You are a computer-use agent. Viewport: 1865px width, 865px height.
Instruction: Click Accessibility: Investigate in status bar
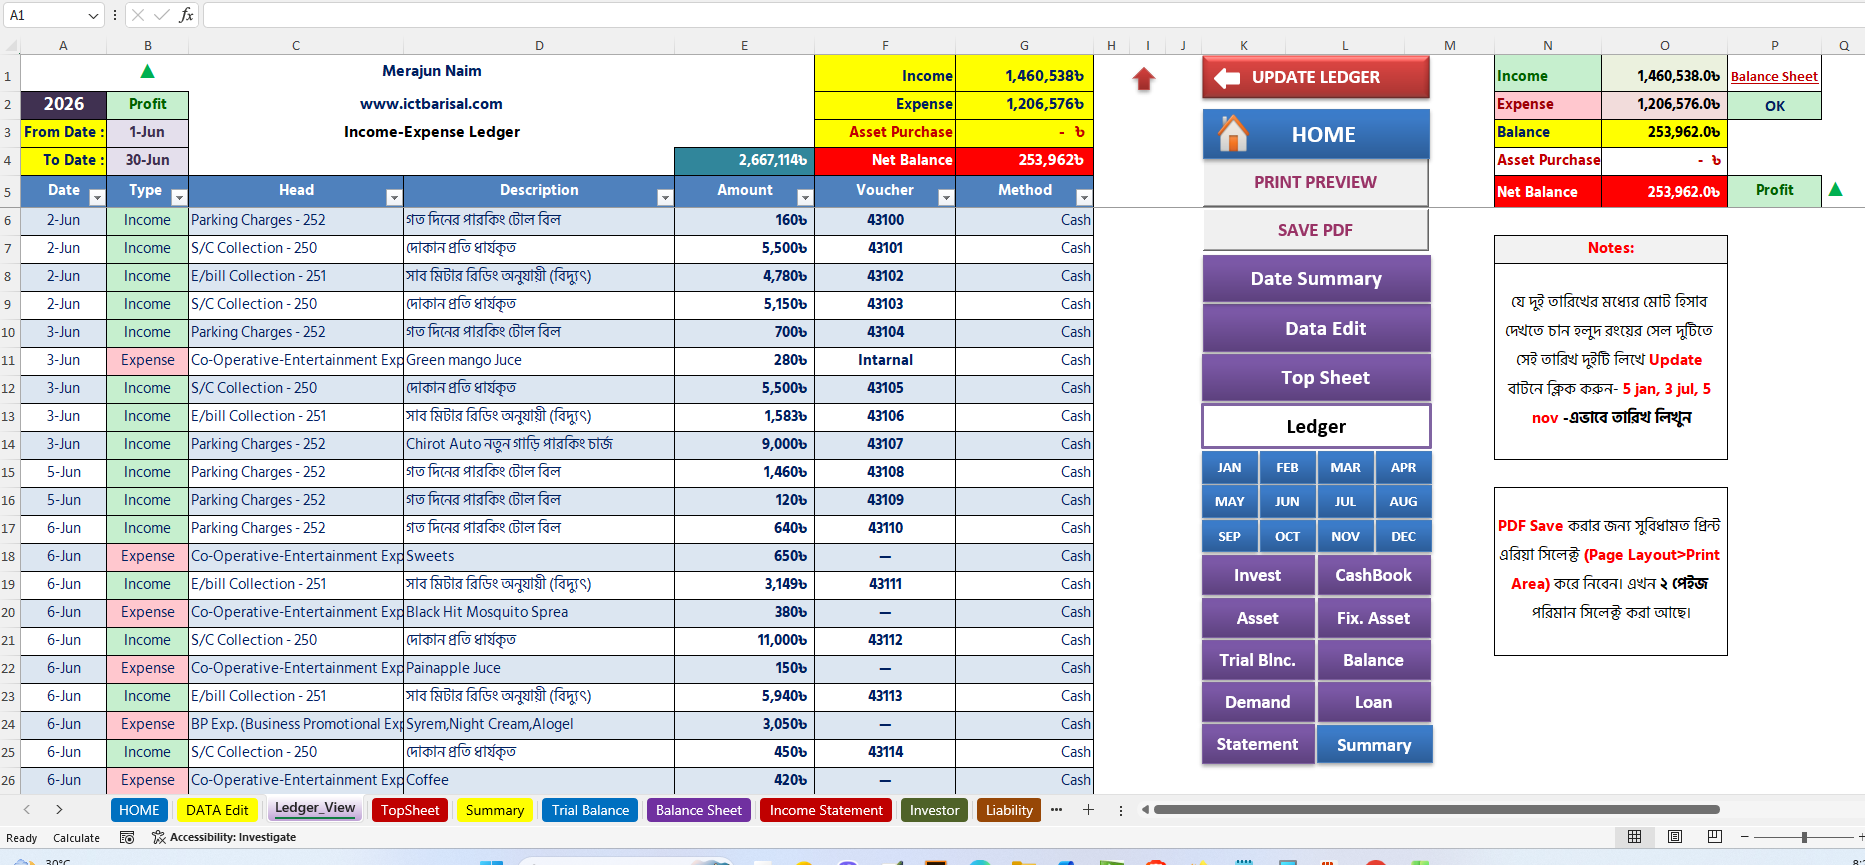pyautogui.click(x=224, y=837)
